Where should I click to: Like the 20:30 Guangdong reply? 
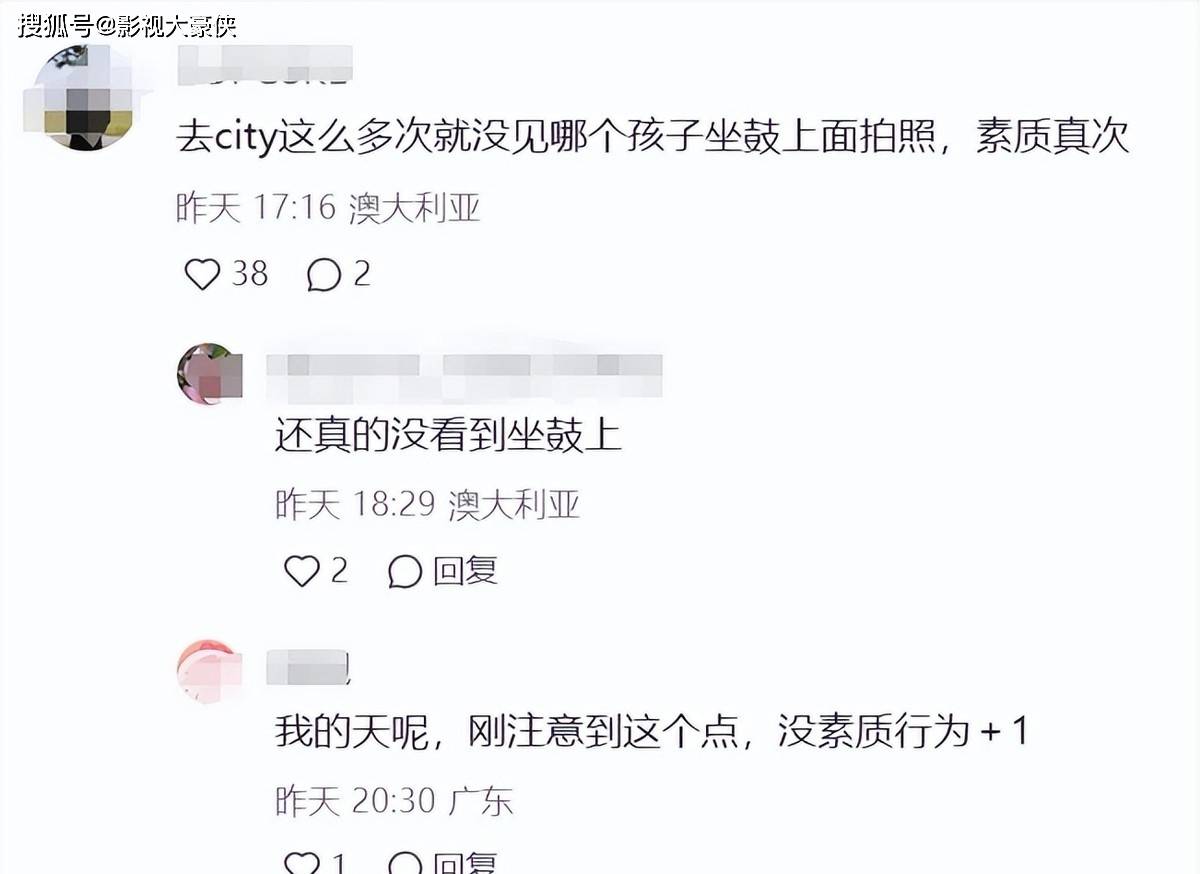coord(302,864)
